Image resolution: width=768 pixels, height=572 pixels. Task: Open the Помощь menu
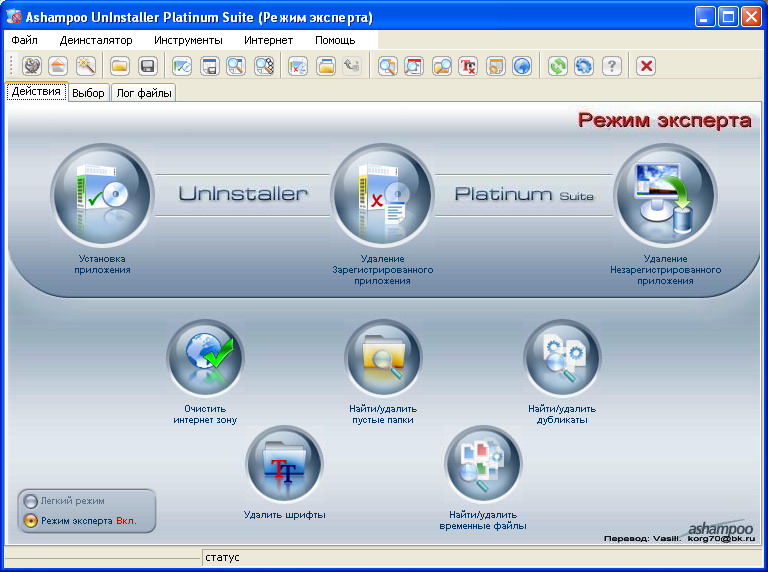335,40
